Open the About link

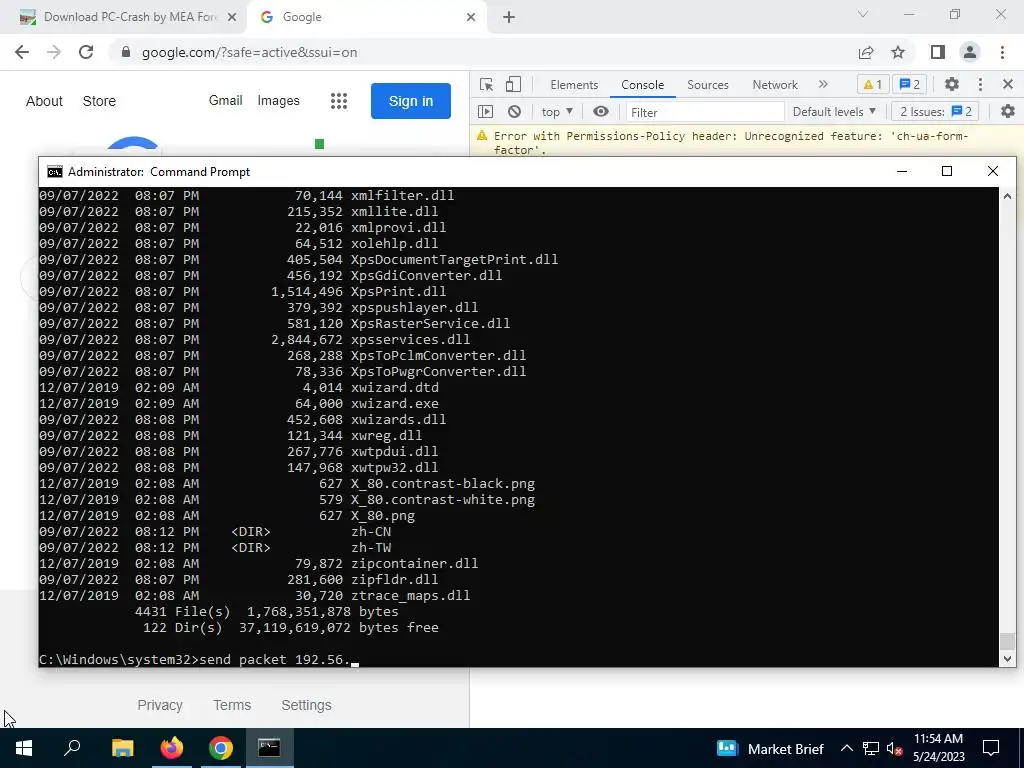(44, 101)
